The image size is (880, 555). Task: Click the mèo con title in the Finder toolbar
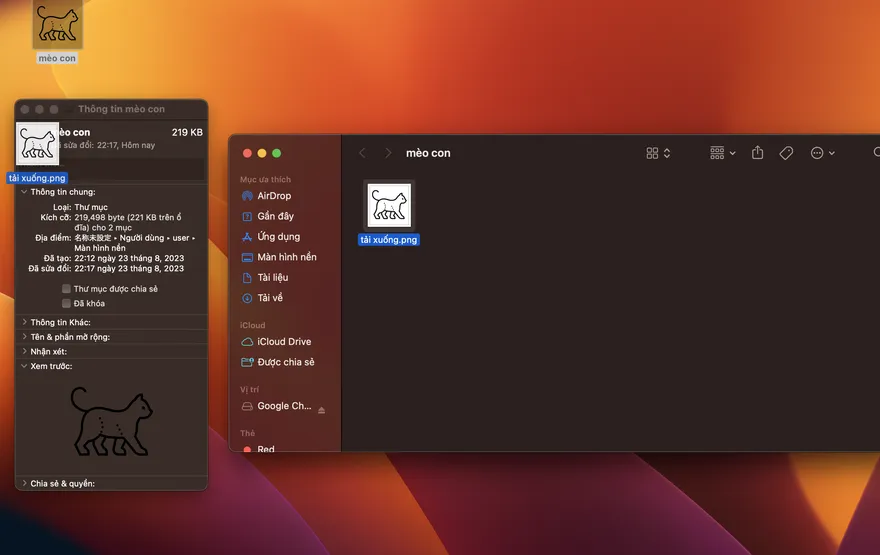point(428,153)
